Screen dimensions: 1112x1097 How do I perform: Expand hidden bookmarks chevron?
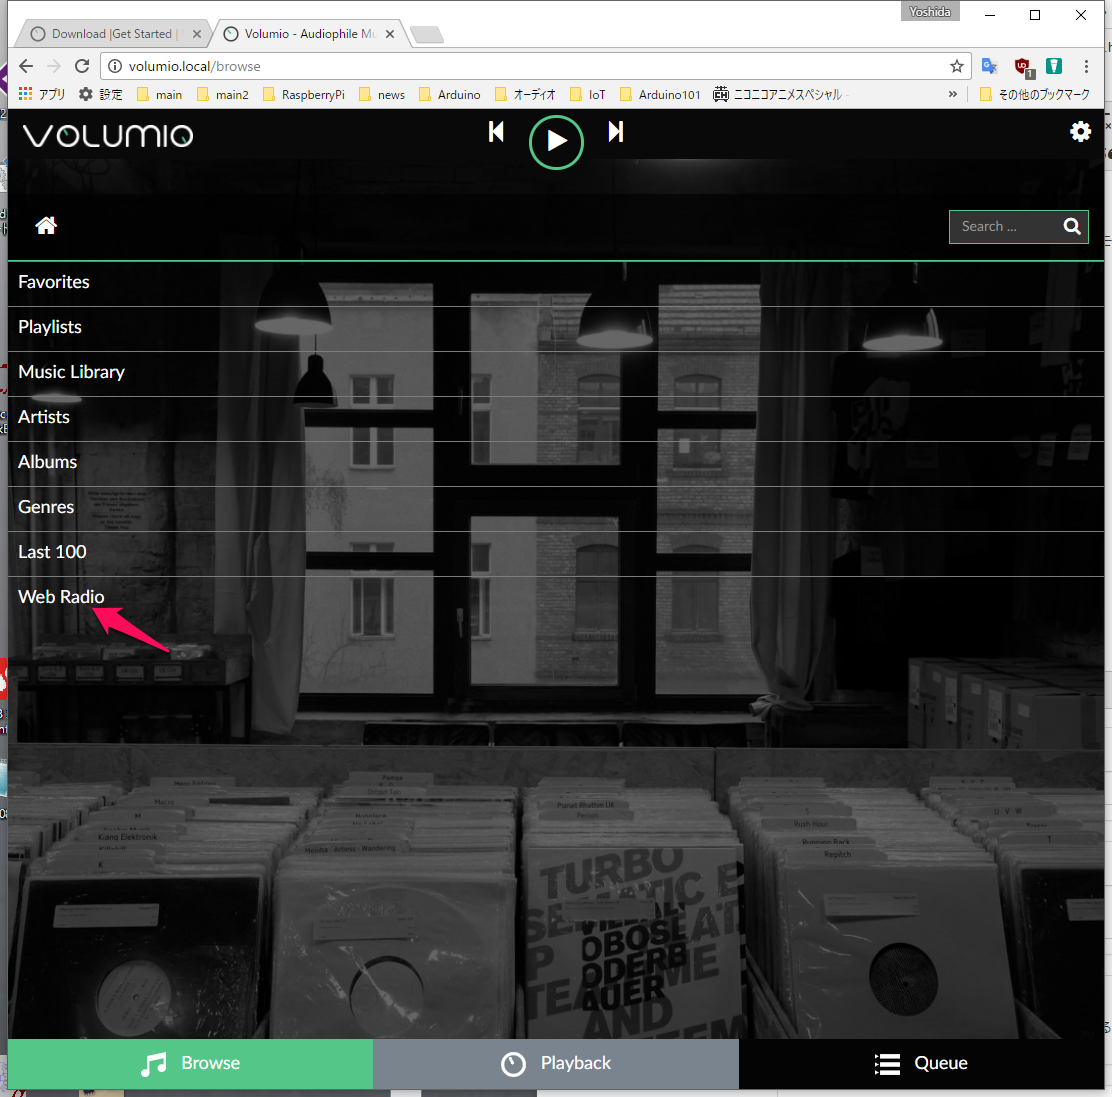click(952, 94)
